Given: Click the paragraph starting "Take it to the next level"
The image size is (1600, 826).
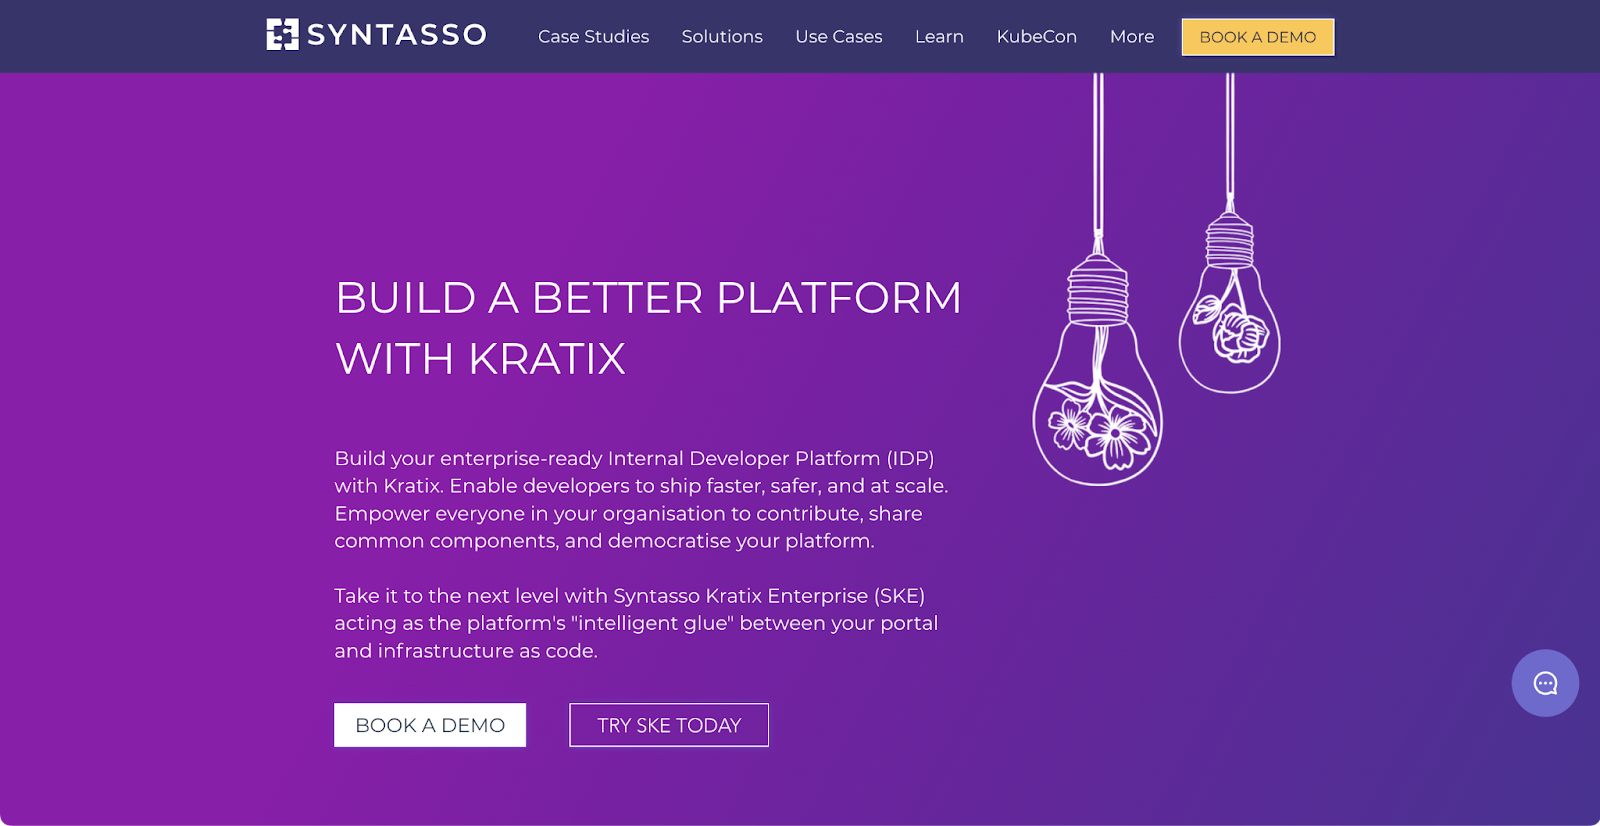Looking at the screenshot, I should pyautogui.click(x=636, y=623).
